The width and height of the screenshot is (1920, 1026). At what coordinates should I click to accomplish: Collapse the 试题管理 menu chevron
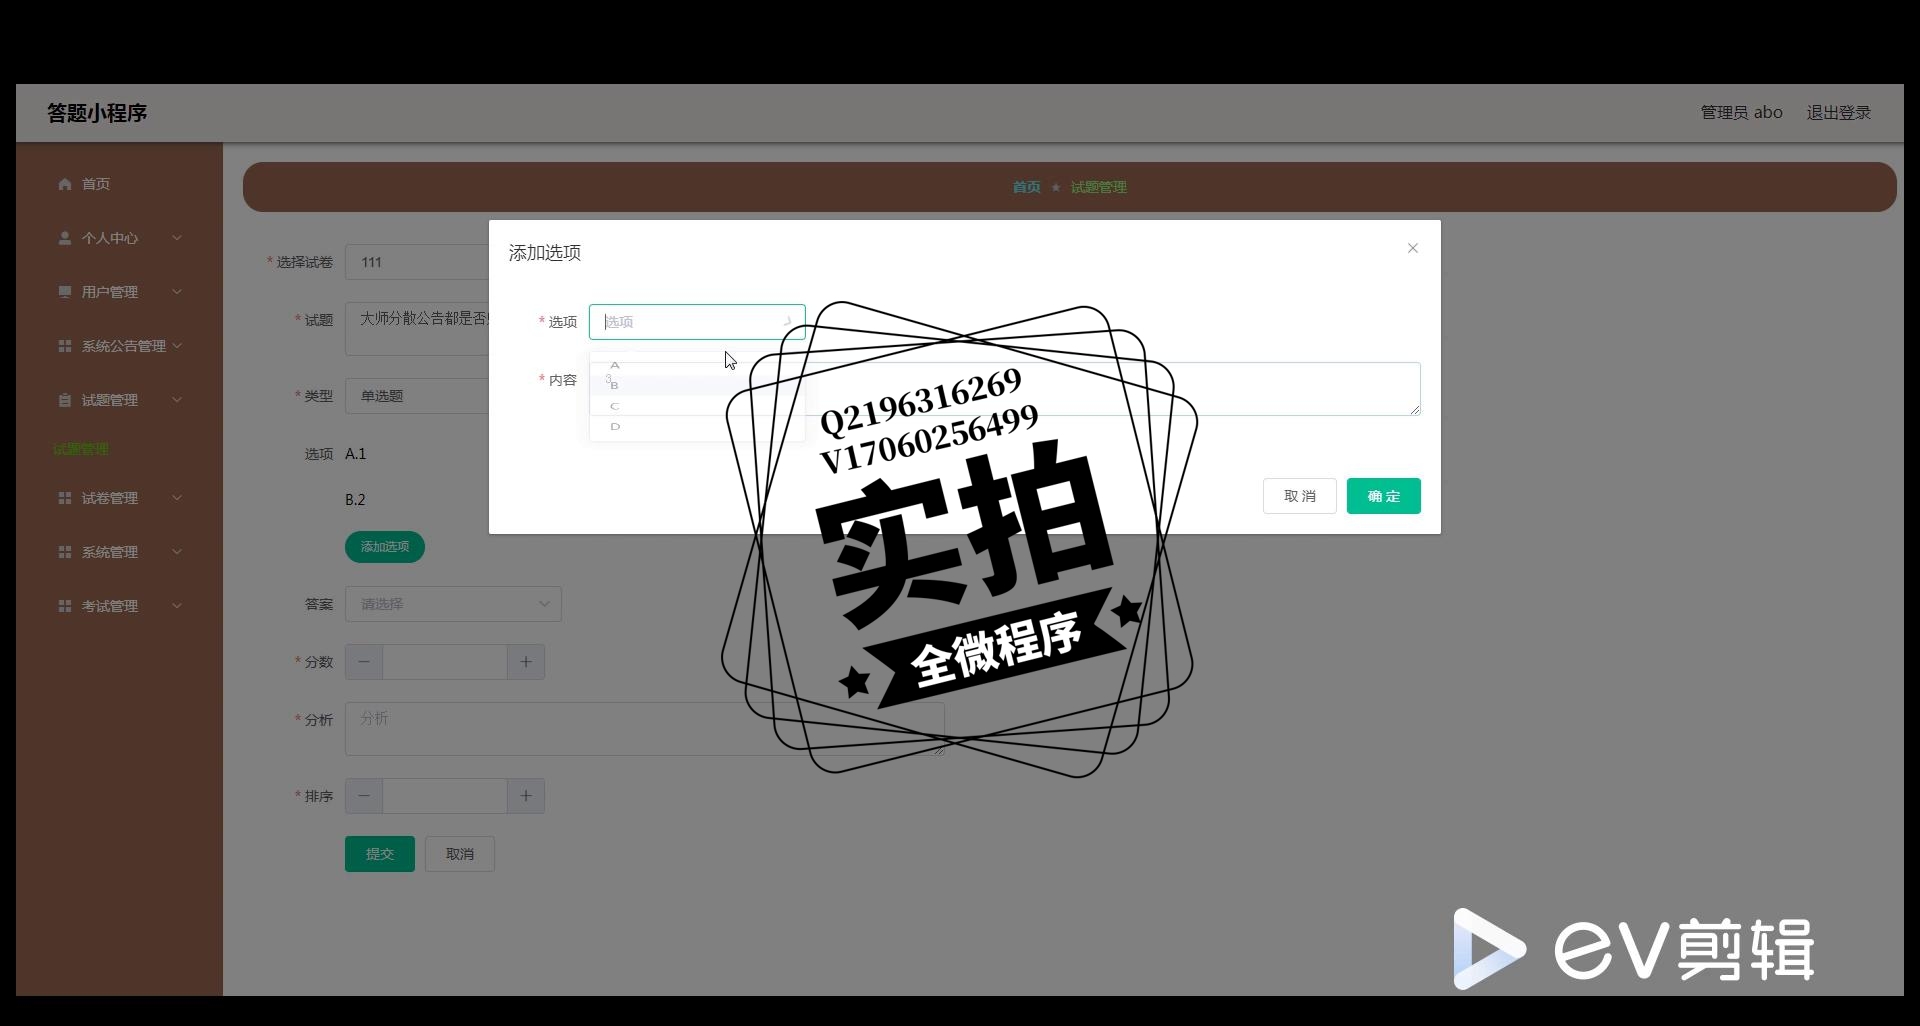tap(177, 400)
